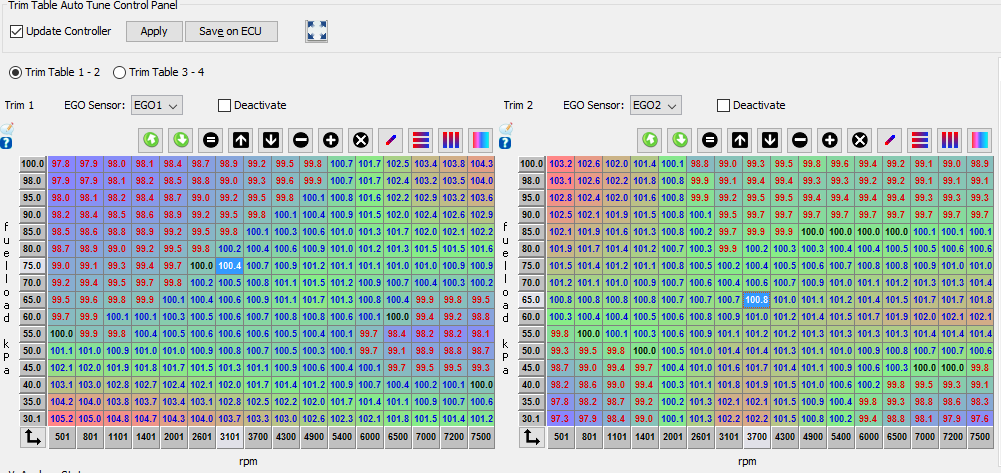
Task: Click the multiply (X) button above Trim 1
Action: 361,140
